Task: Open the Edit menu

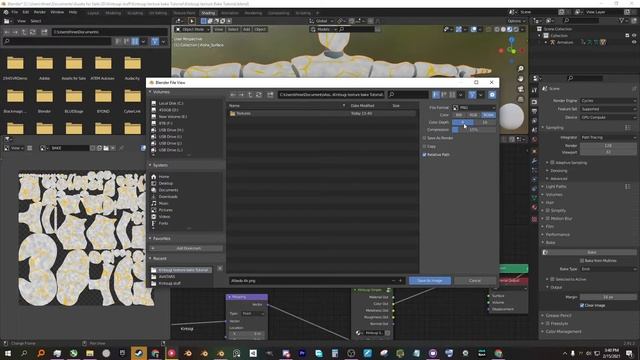Action: coord(26,12)
